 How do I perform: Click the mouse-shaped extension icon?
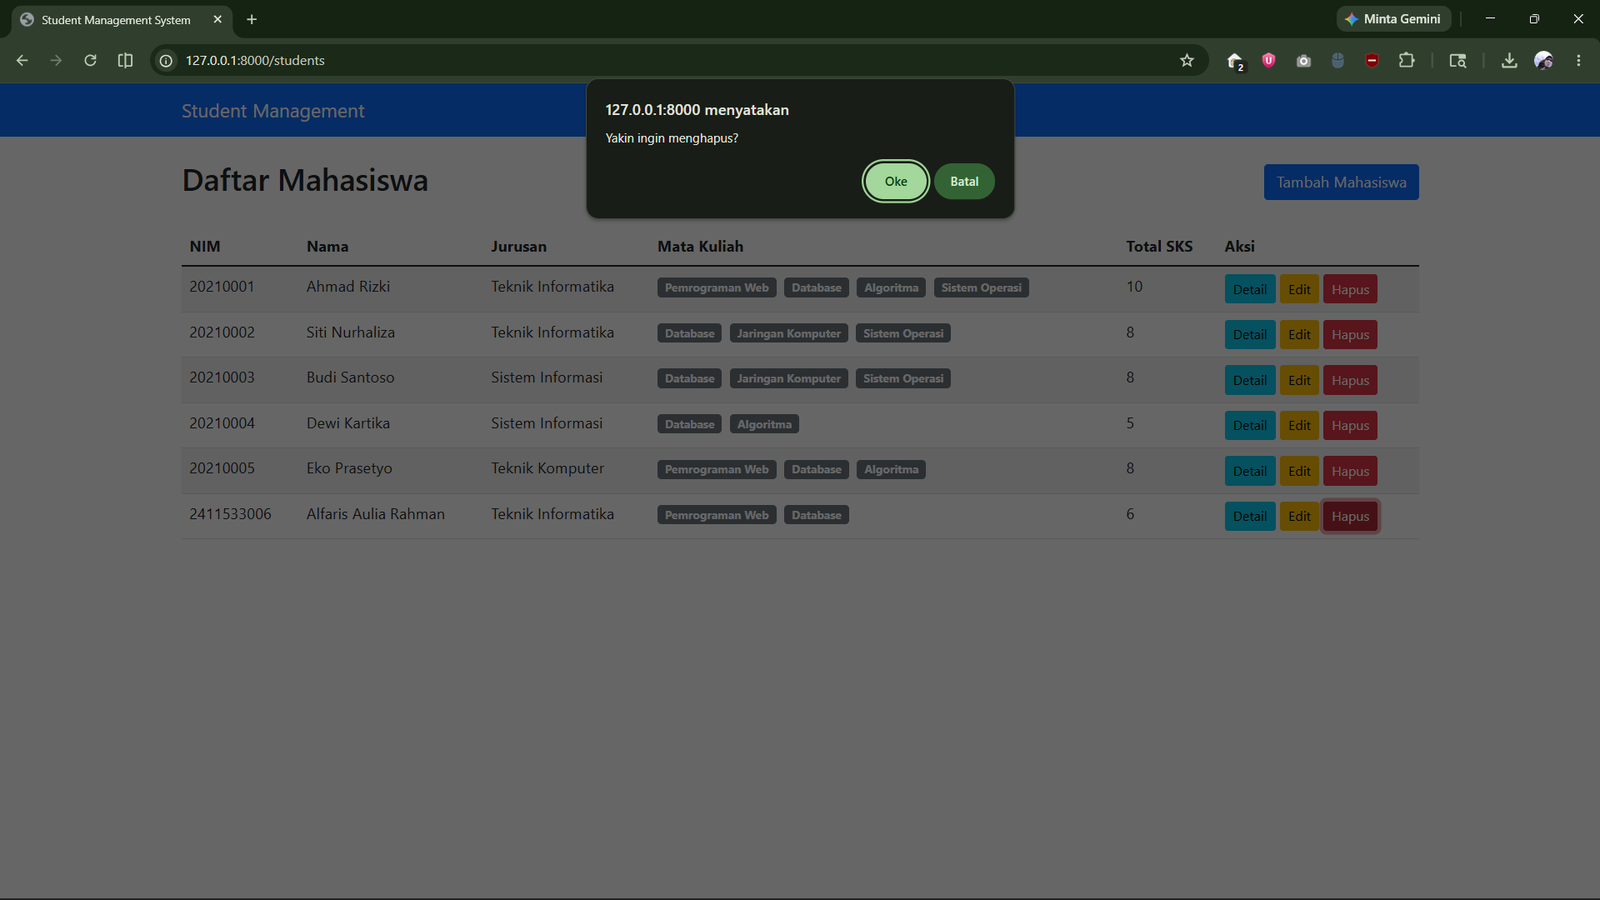click(x=1338, y=60)
